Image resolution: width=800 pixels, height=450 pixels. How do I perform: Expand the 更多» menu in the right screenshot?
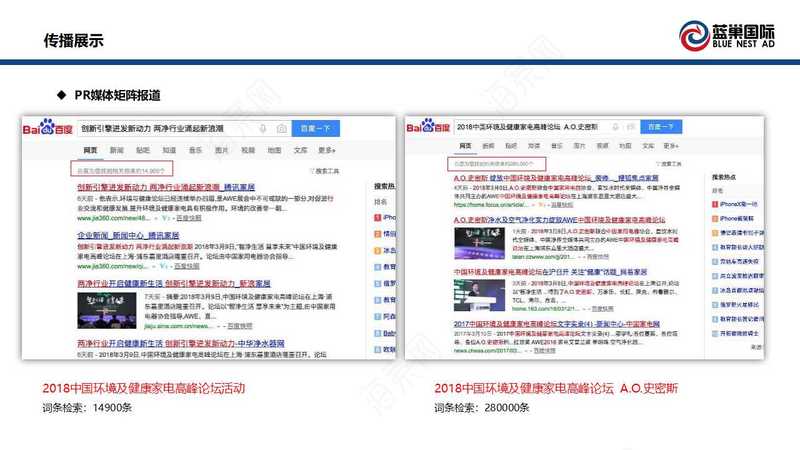click(671, 145)
